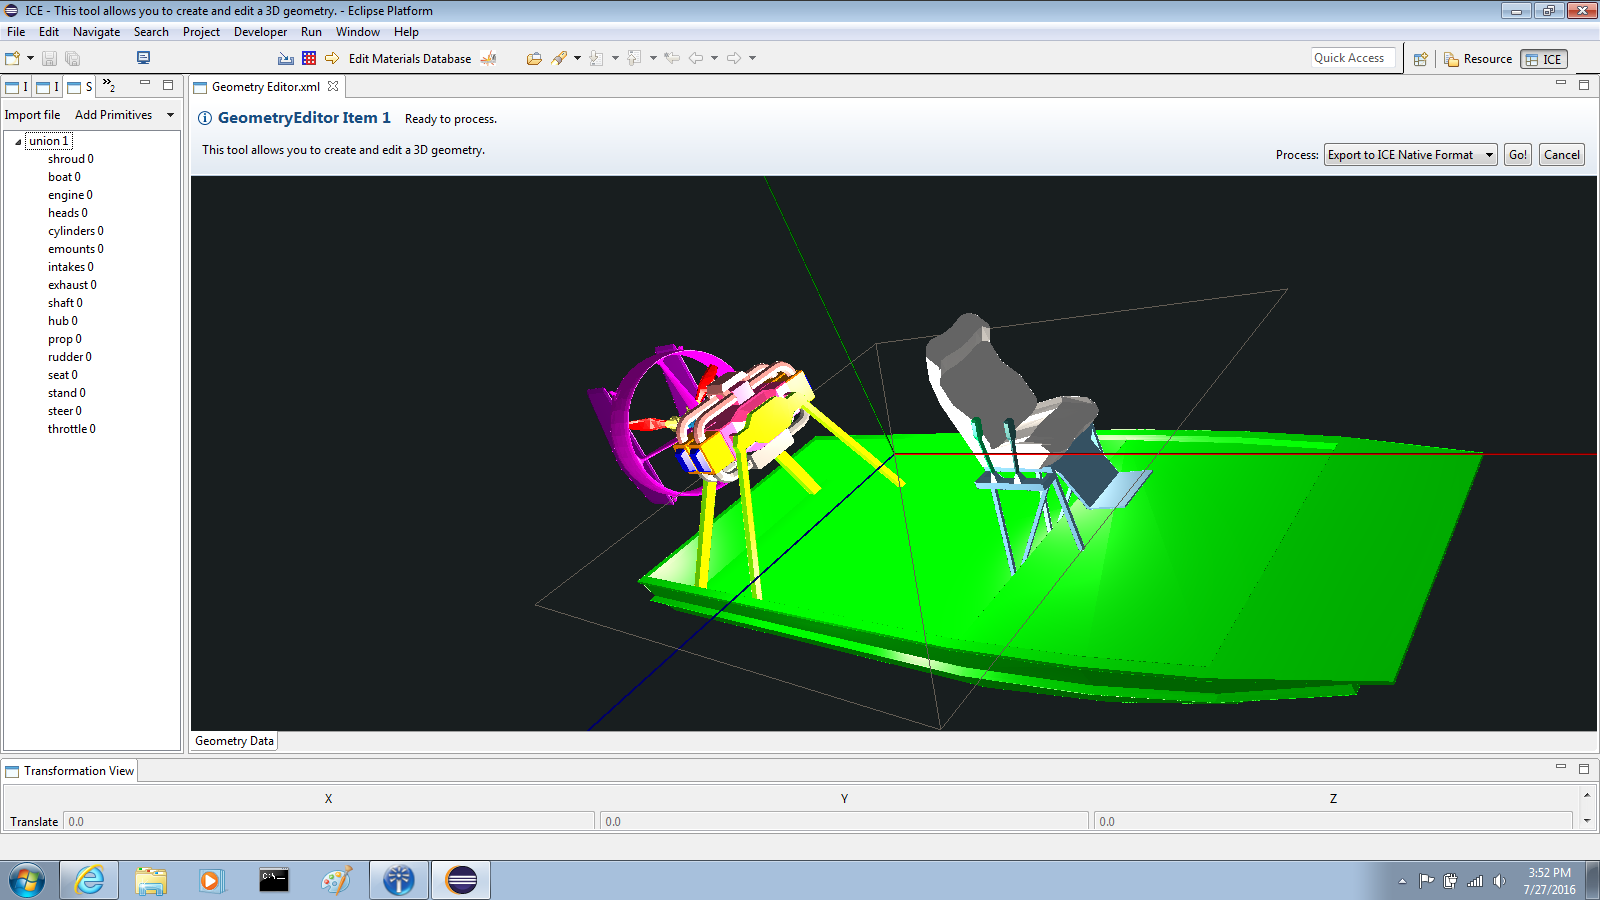Open the Back history dropdown arrow
The image size is (1600, 900).
pos(714,58)
